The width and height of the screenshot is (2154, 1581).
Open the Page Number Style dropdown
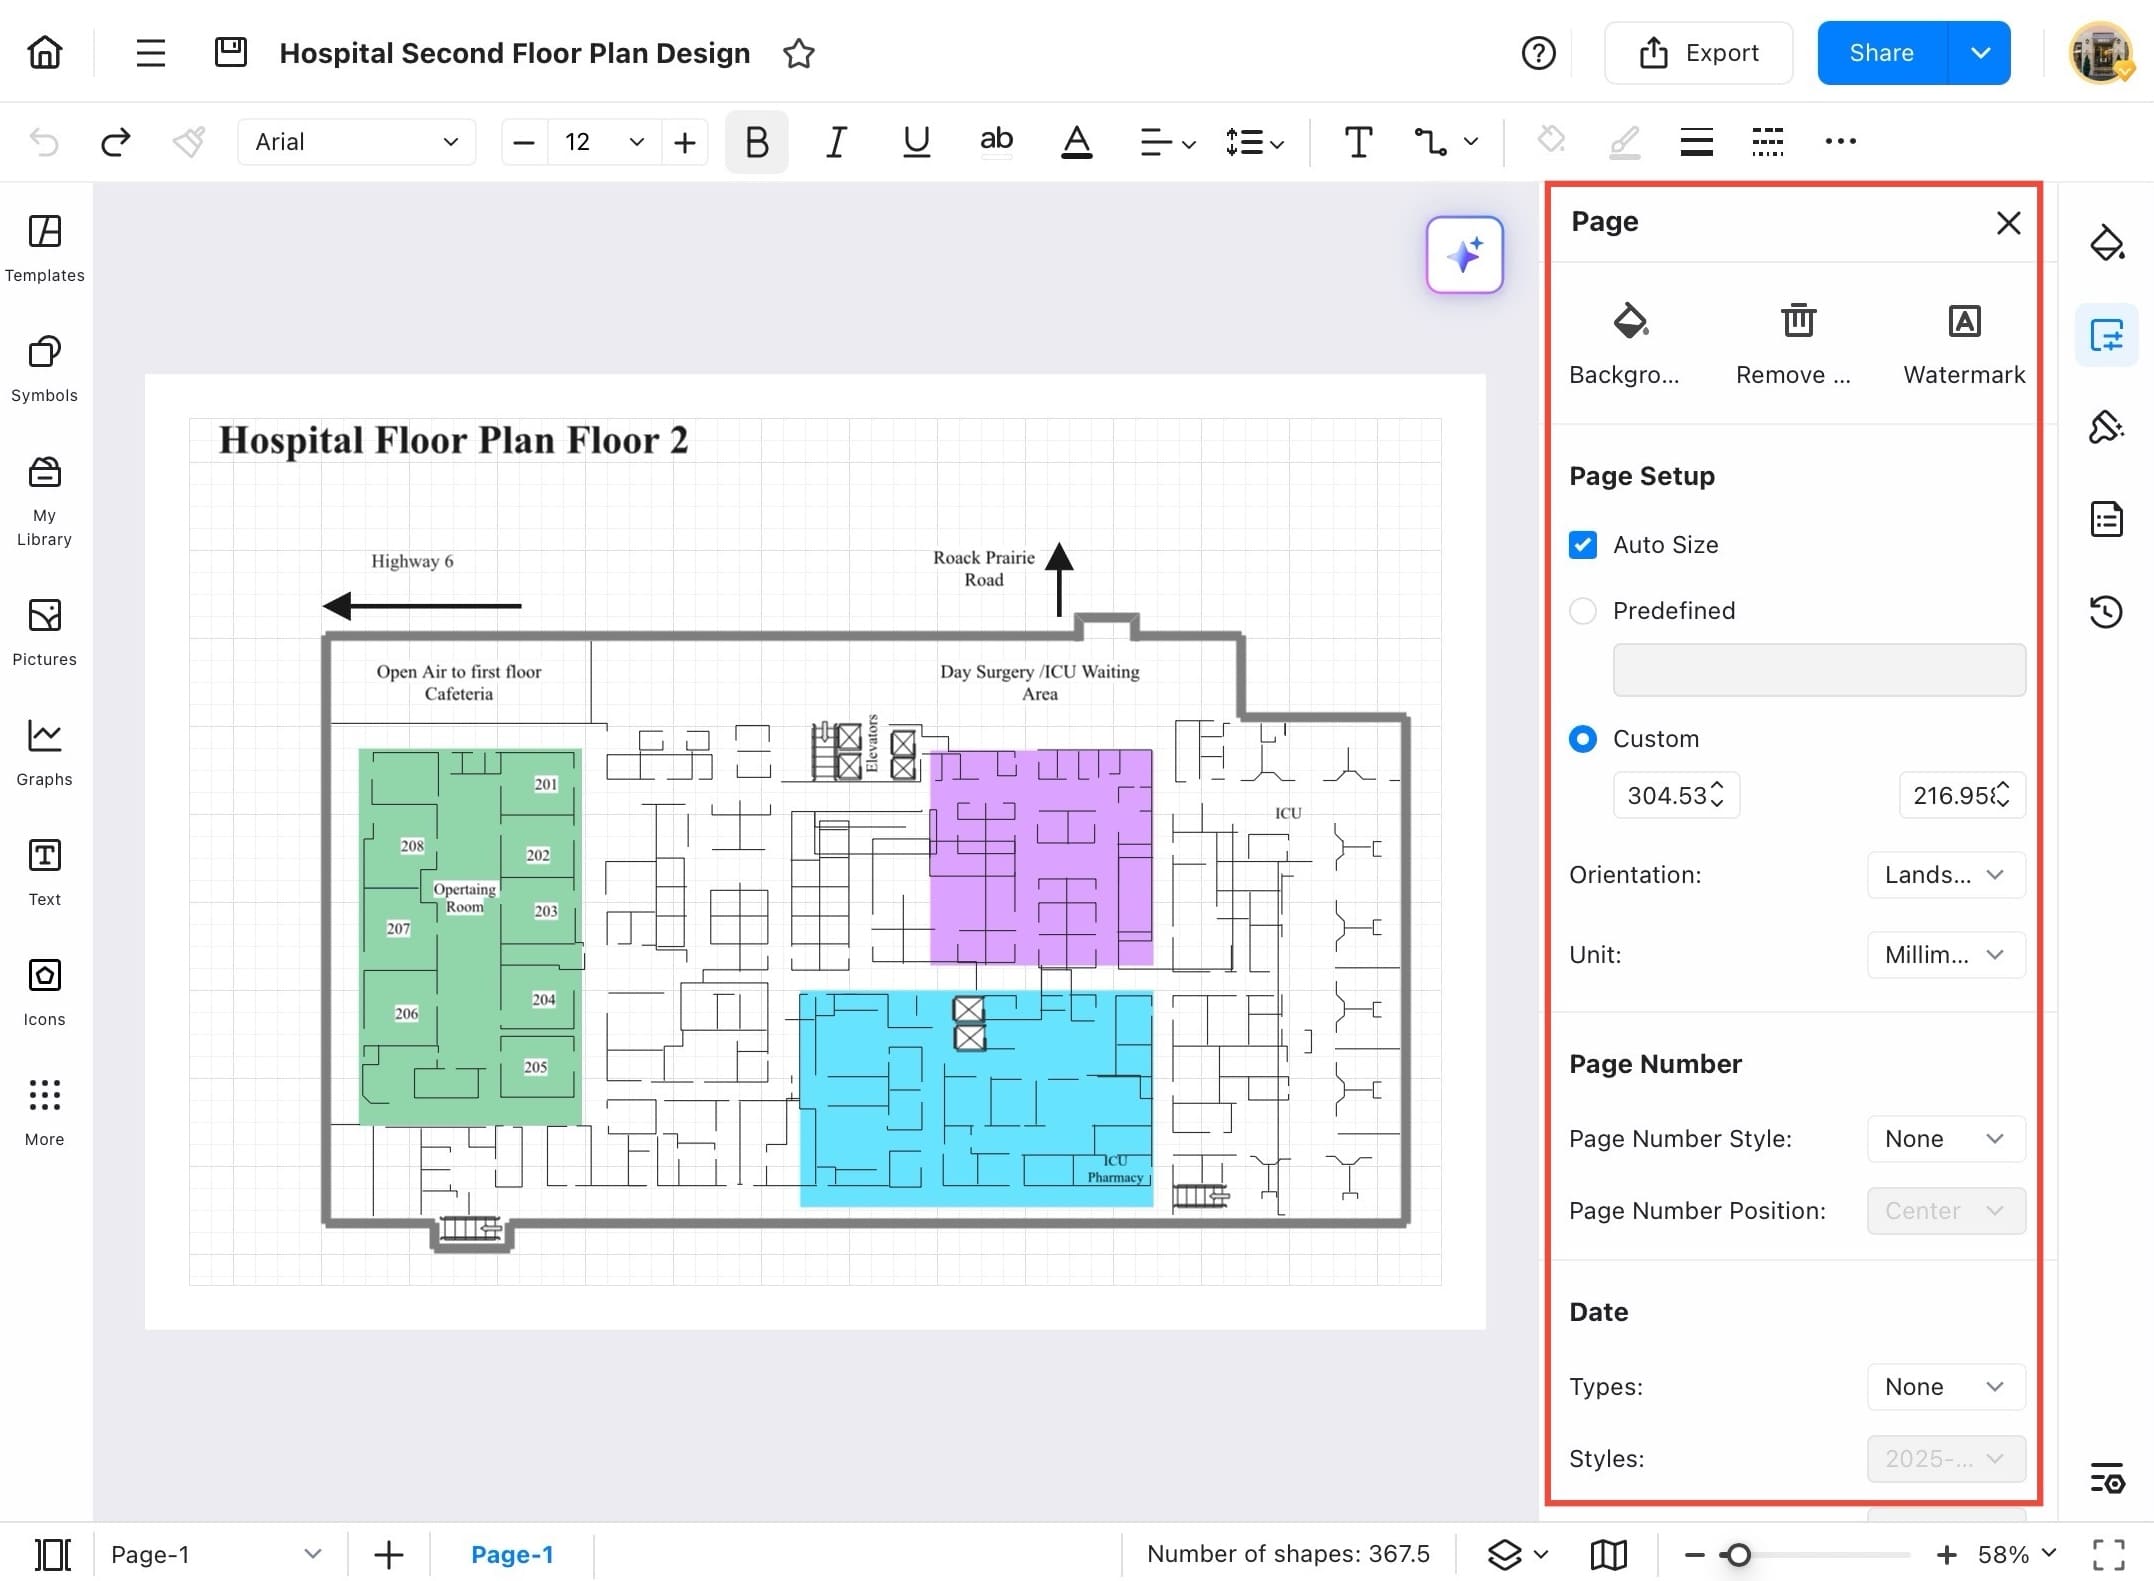coord(1944,1138)
